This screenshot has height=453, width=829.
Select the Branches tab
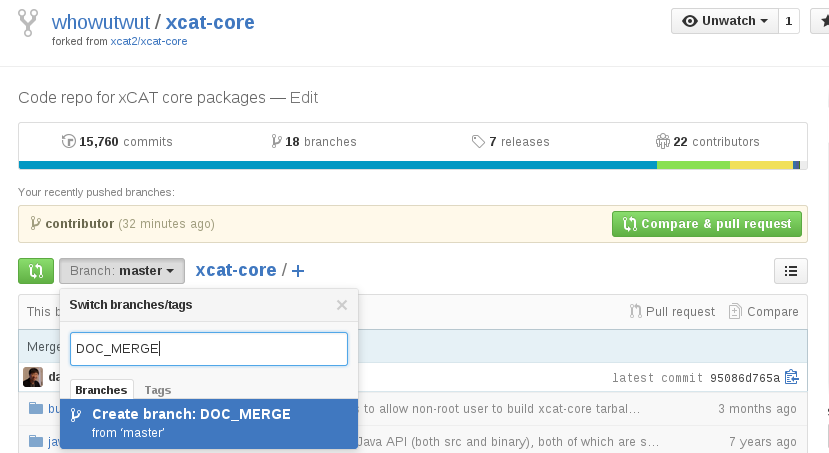click(102, 390)
